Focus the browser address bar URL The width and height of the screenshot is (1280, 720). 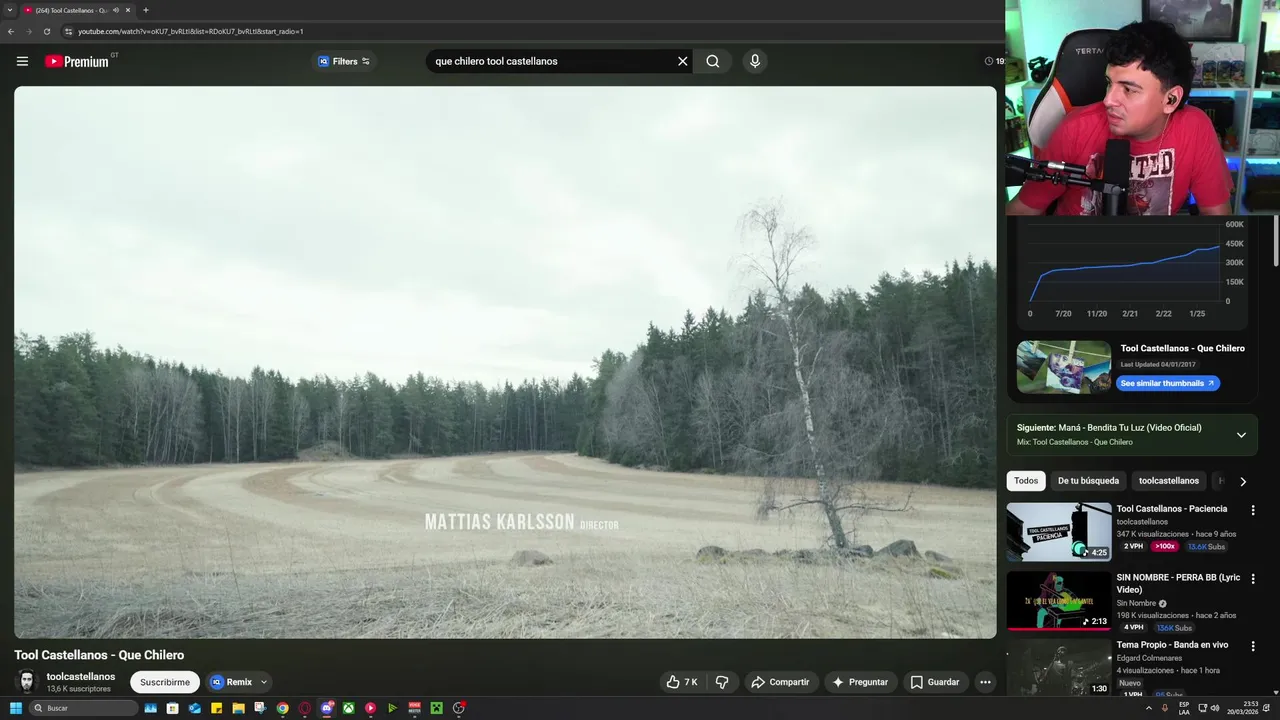pos(190,31)
